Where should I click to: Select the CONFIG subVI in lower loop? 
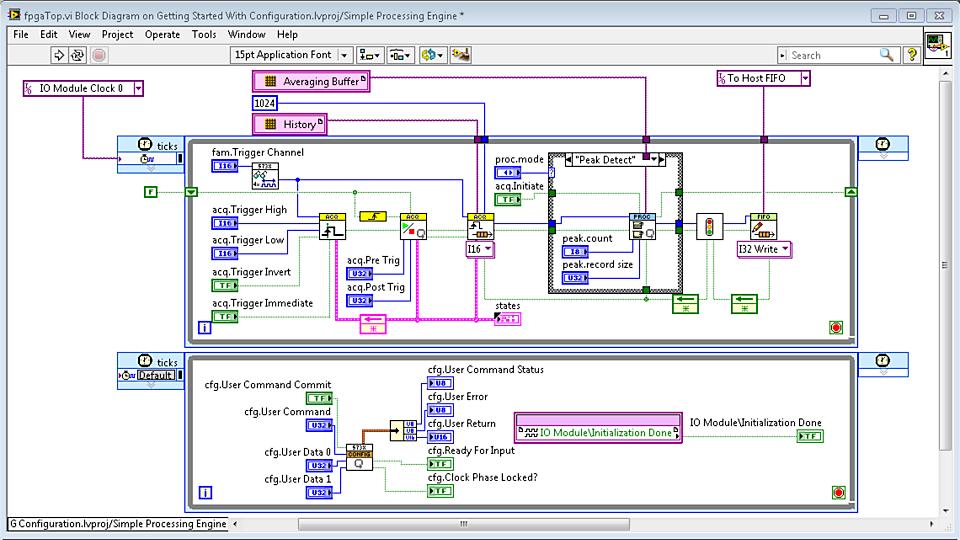[359, 457]
